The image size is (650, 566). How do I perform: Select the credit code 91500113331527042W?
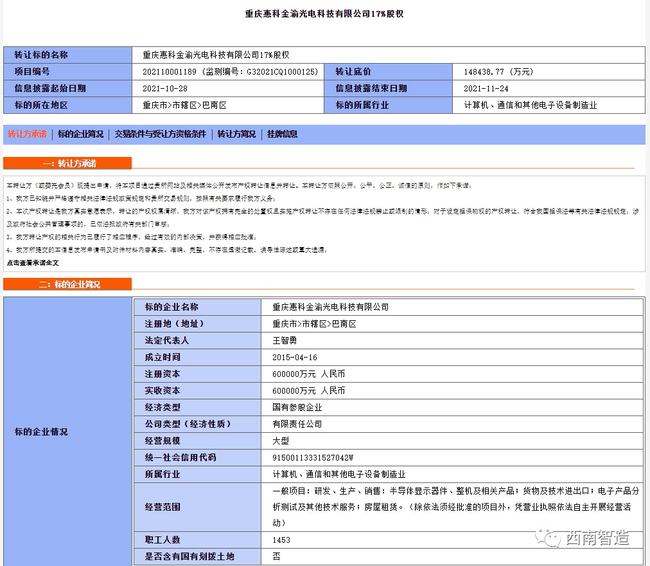[x=314, y=457]
